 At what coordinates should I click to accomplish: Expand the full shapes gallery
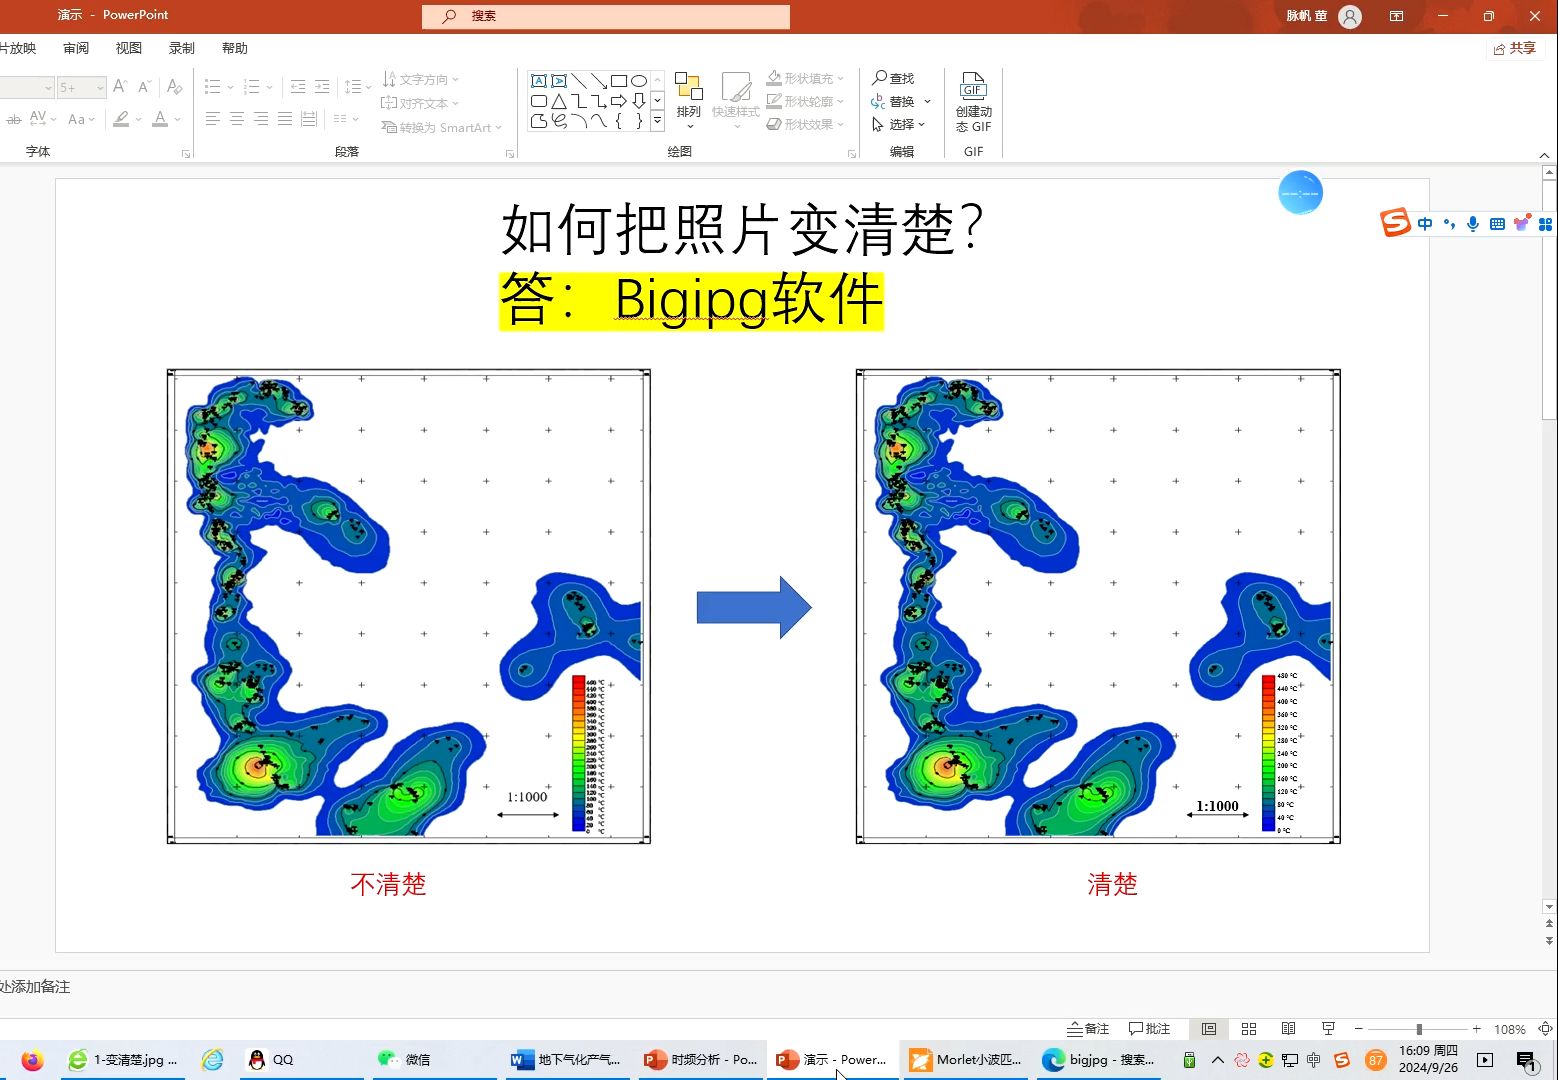(x=658, y=121)
